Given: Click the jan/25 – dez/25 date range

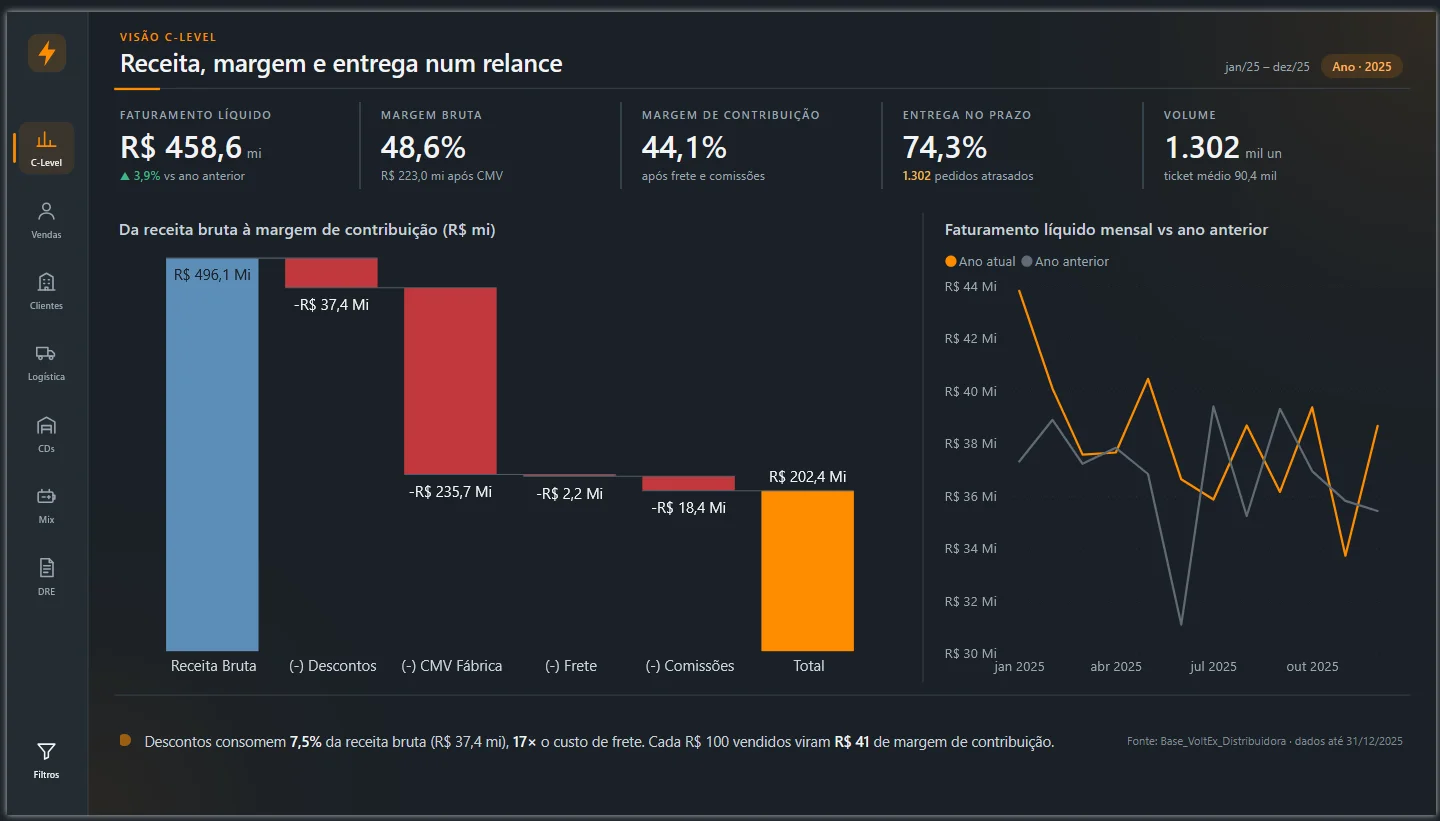Looking at the screenshot, I should click(x=1267, y=67).
